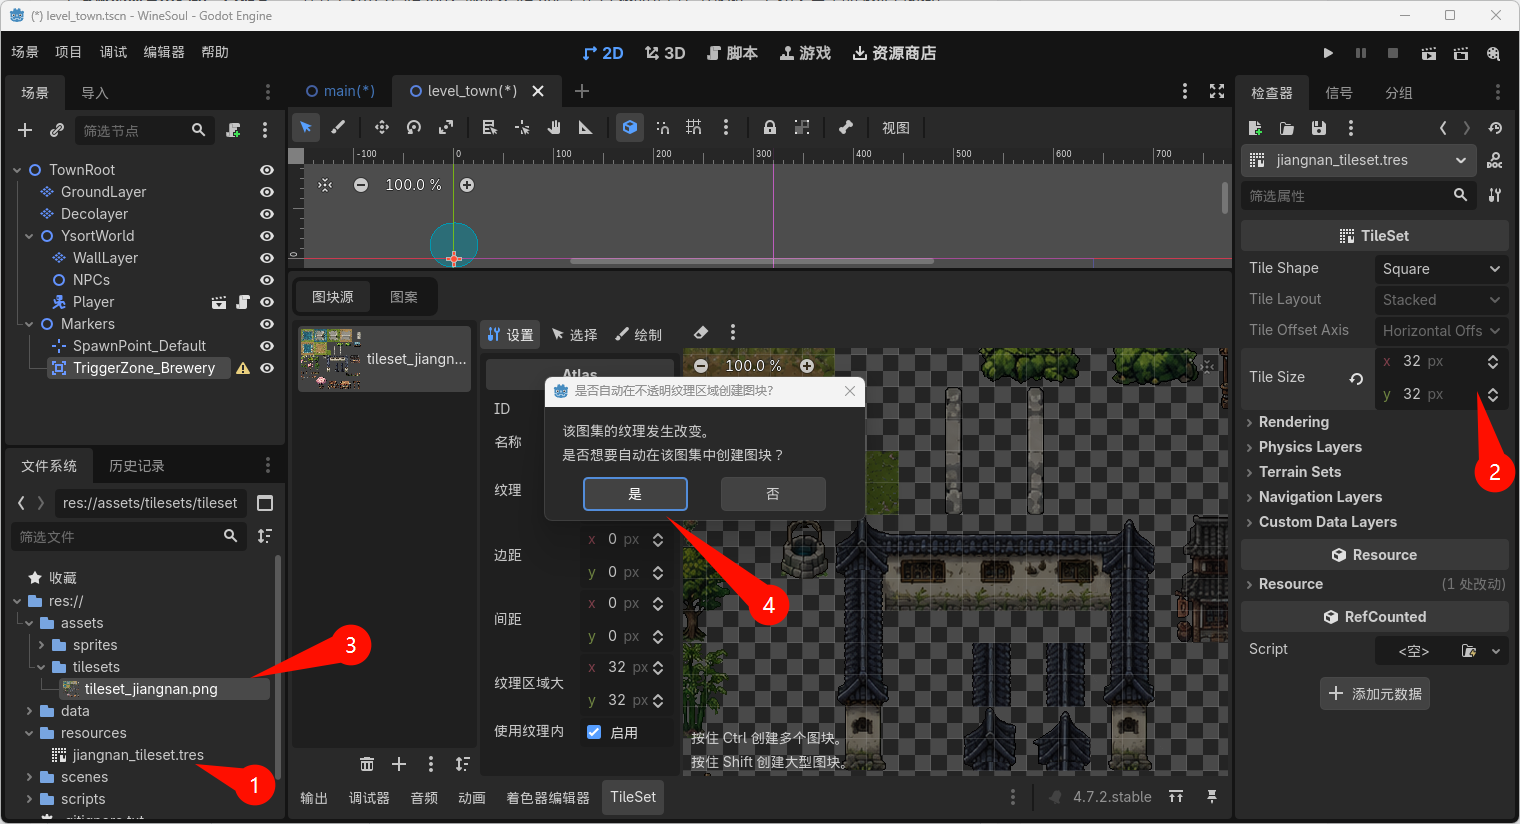Toggle visibility of TownRoot node
The width and height of the screenshot is (1520, 824).
pos(267,170)
